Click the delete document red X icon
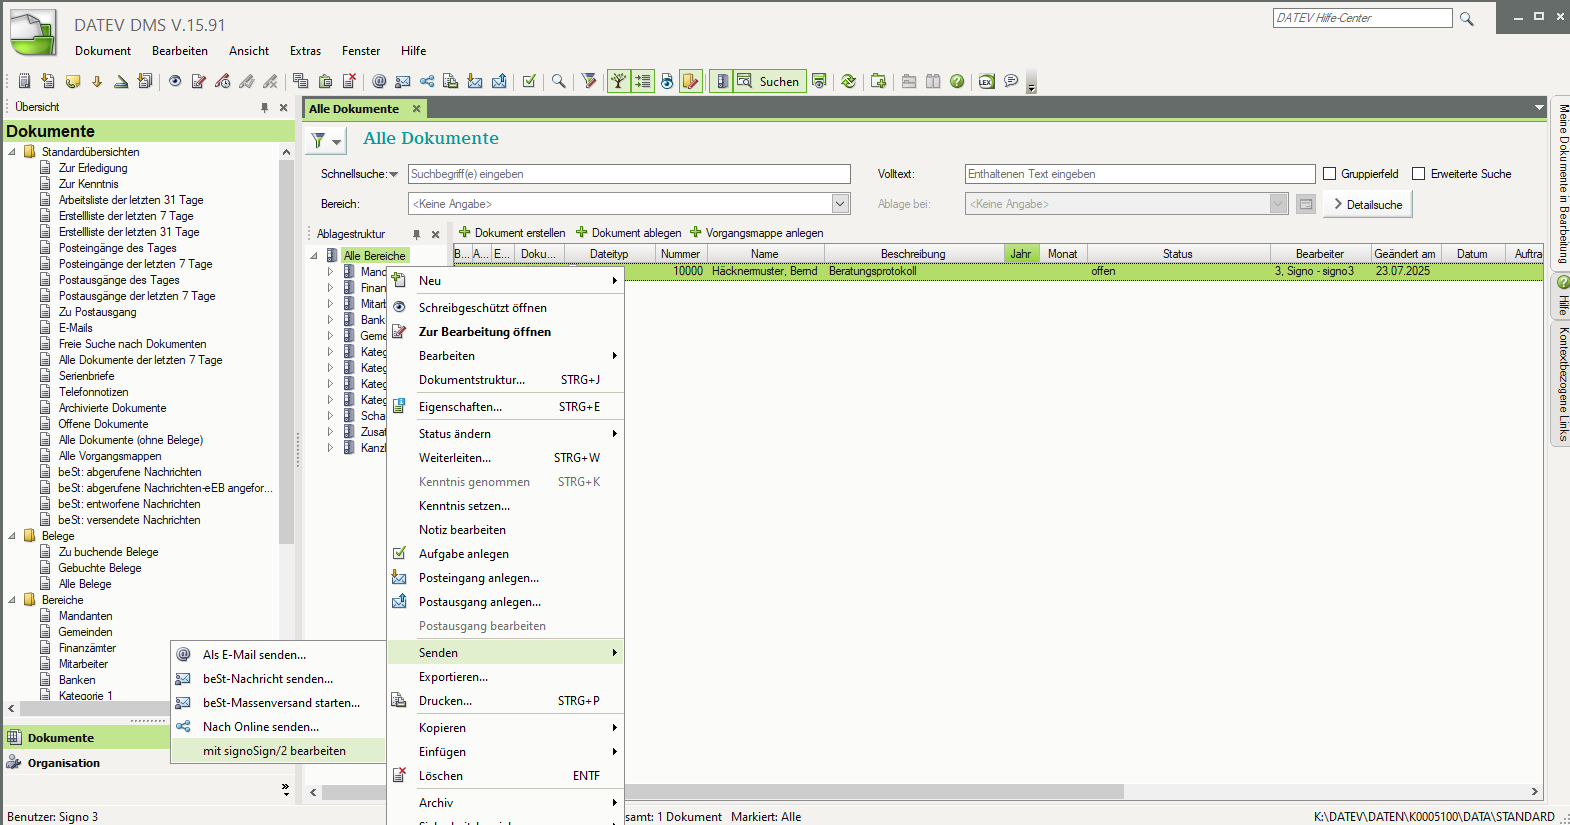This screenshot has height=825, width=1570. tap(349, 81)
